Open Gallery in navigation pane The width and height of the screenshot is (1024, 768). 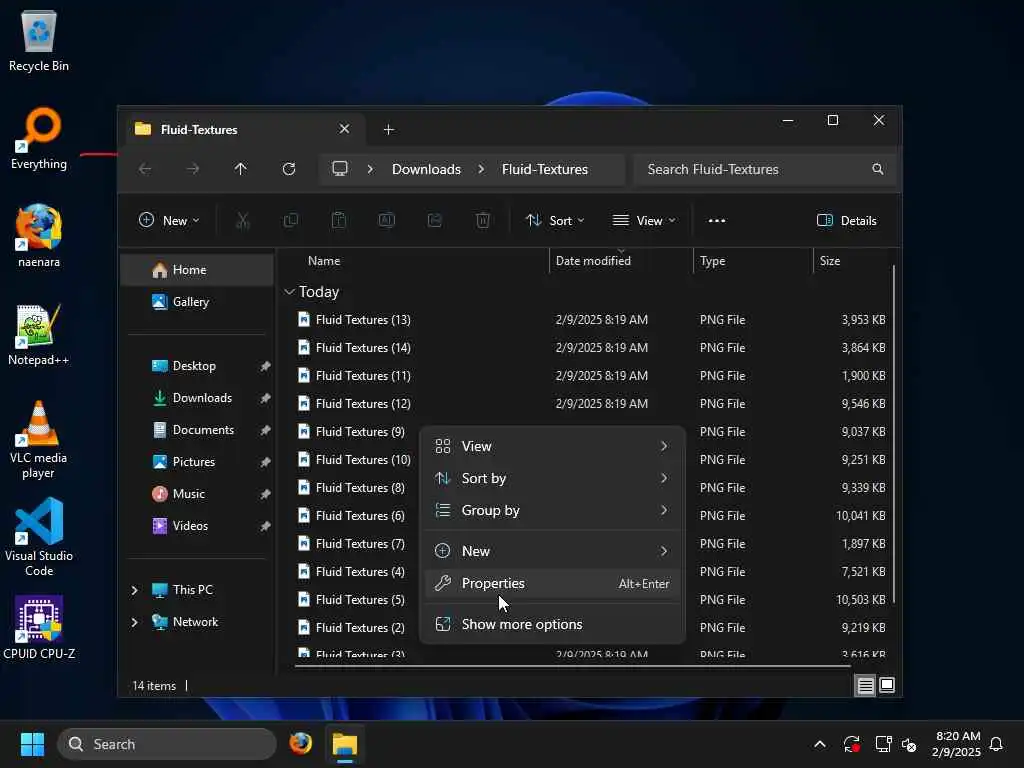click(x=197, y=302)
